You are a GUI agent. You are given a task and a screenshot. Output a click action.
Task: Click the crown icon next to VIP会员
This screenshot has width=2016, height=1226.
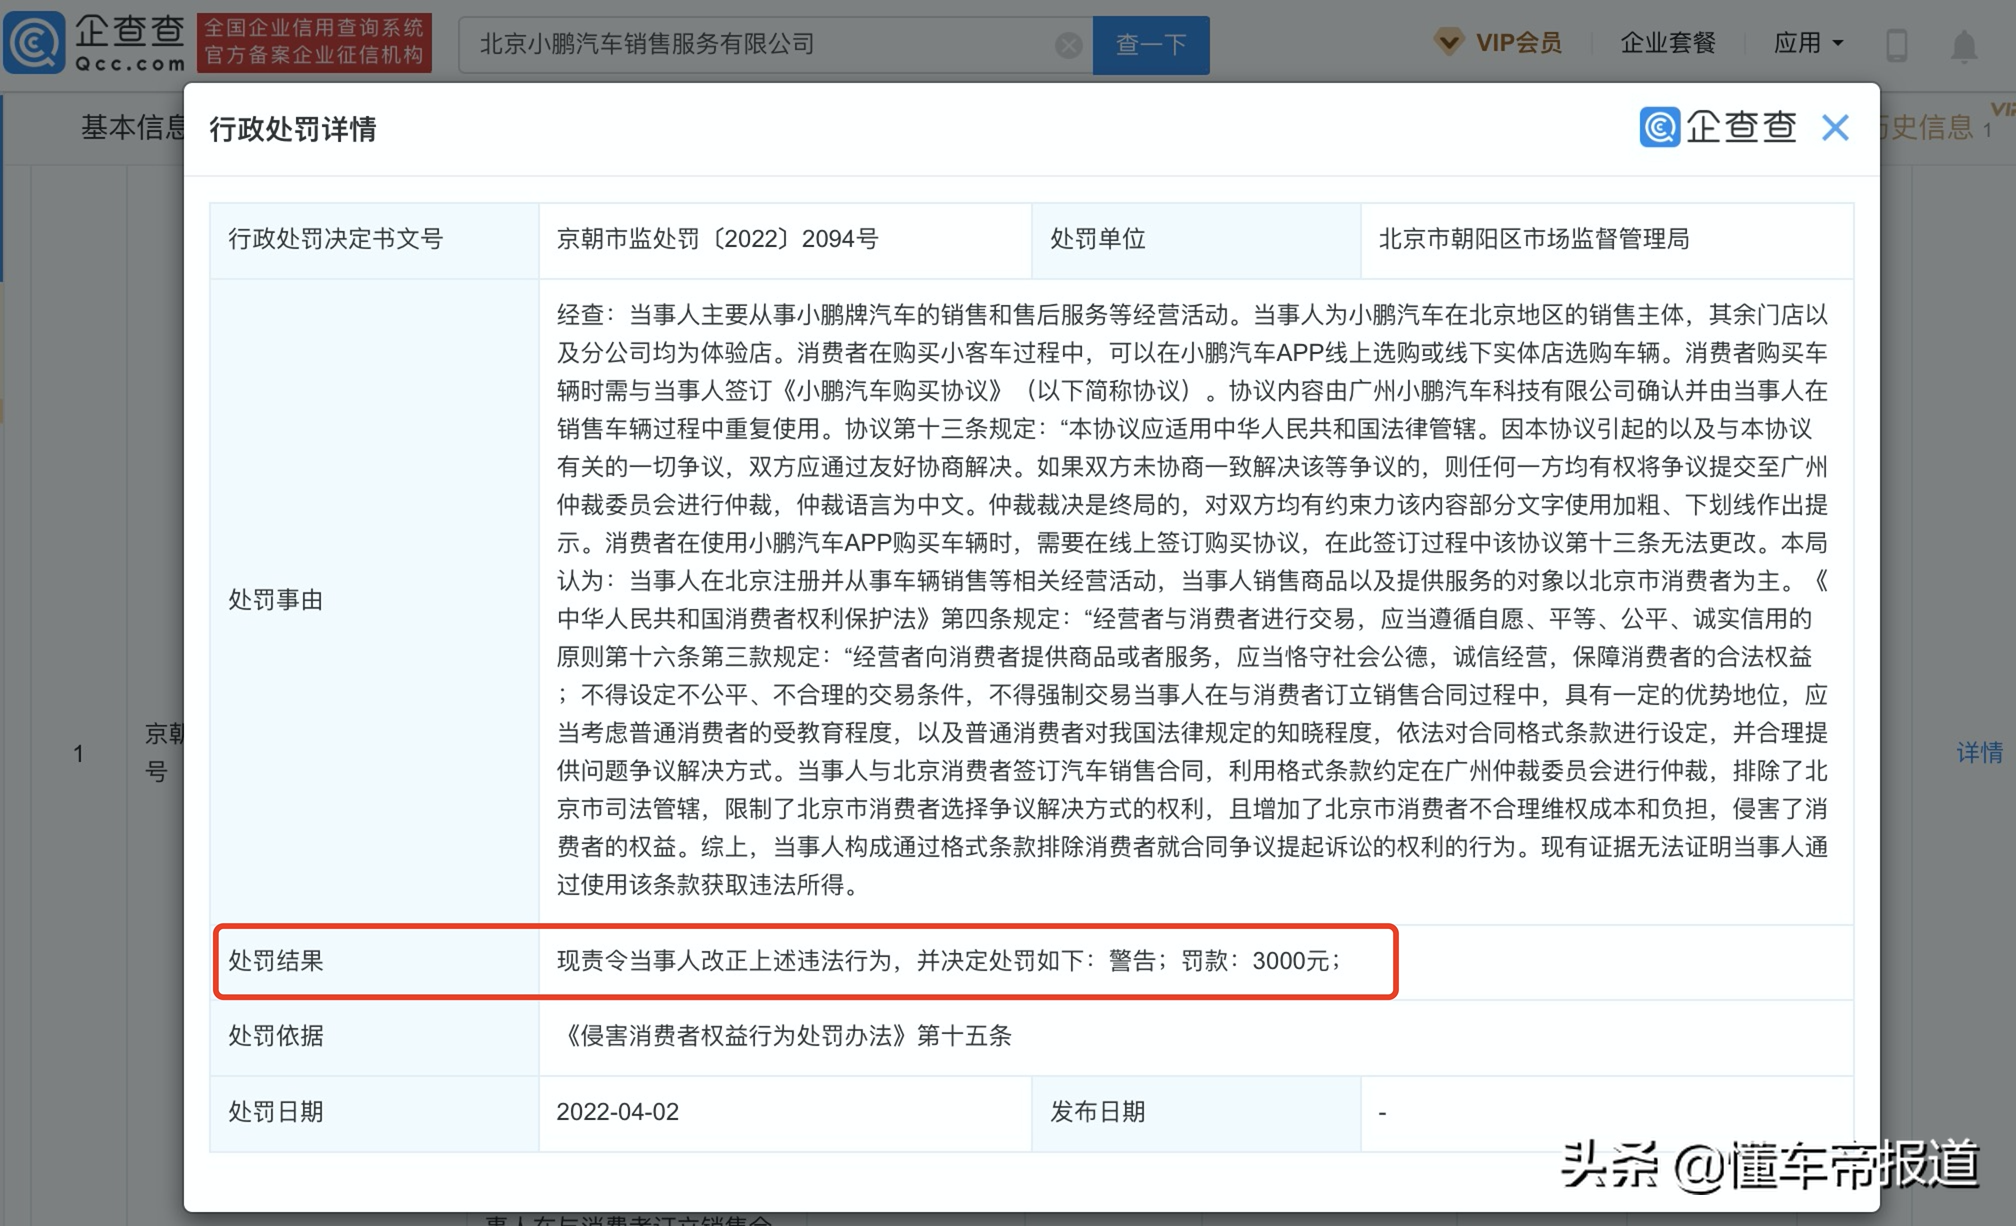[1448, 42]
